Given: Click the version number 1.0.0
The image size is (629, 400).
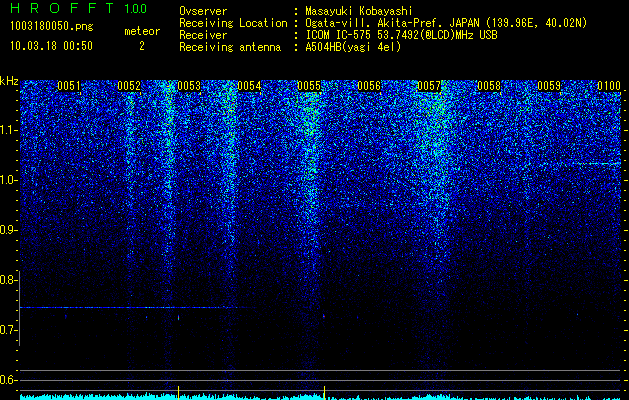Looking at the screenshot, I should coord(136,9).
